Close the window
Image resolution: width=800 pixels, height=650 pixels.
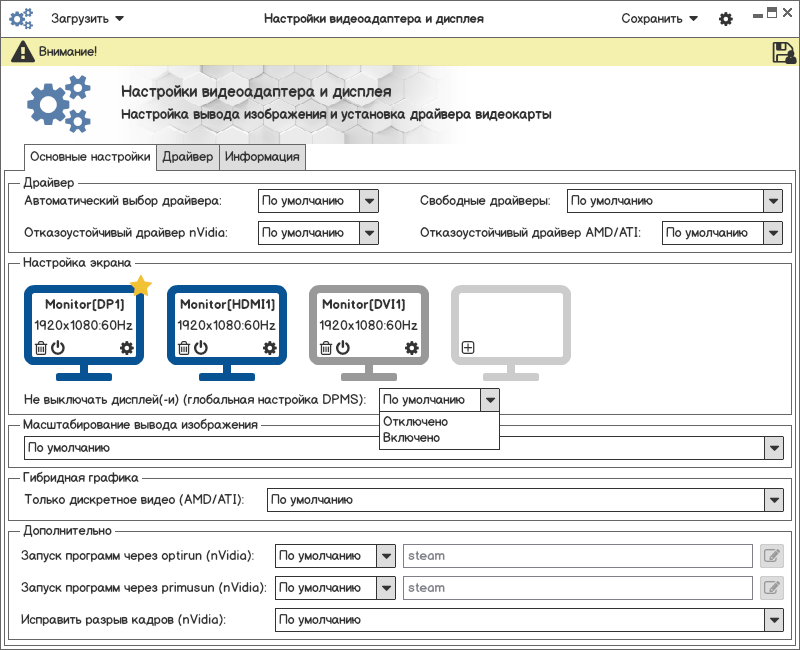(x=787, y=13)
